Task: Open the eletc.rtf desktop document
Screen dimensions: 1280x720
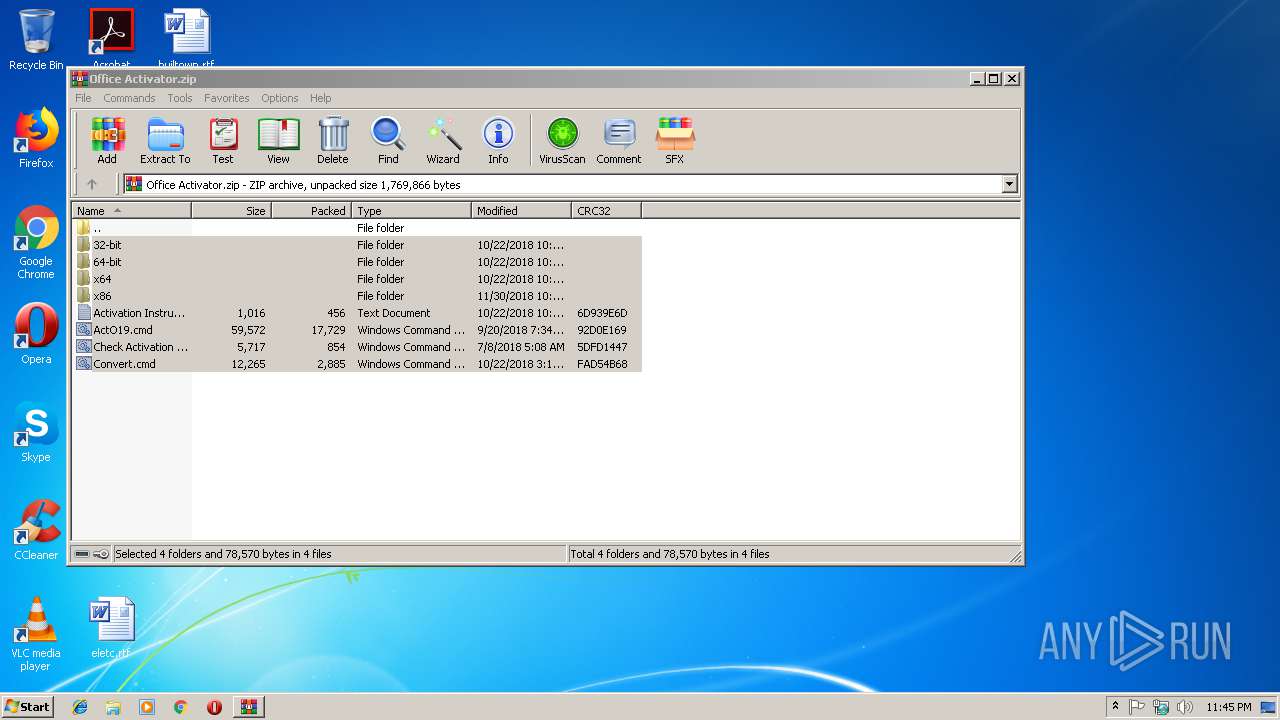Action: click(111, 628)
